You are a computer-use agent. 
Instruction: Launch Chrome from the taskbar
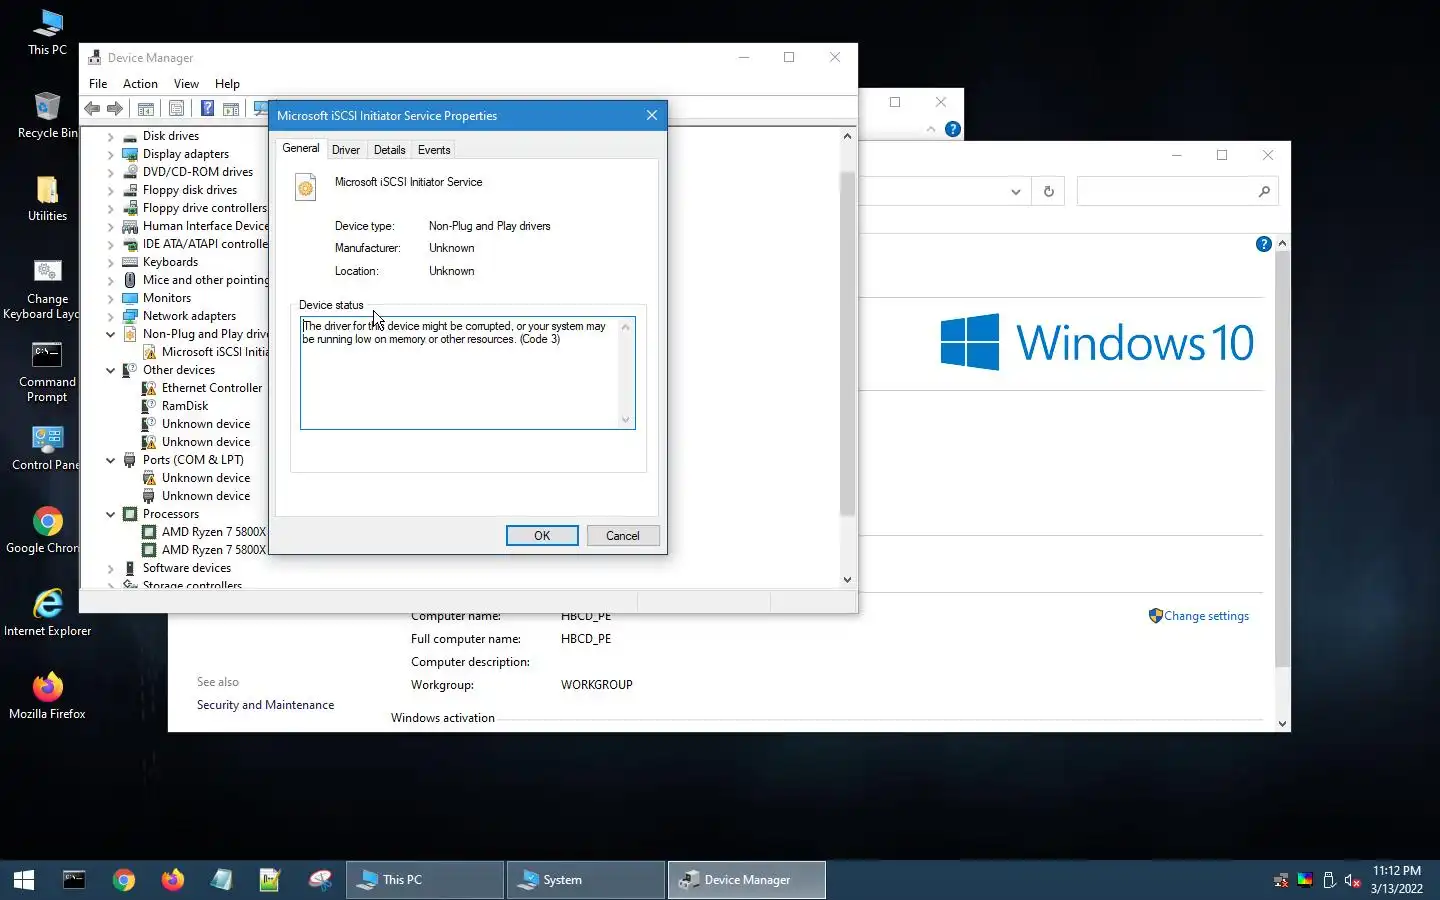pos(124,880)
